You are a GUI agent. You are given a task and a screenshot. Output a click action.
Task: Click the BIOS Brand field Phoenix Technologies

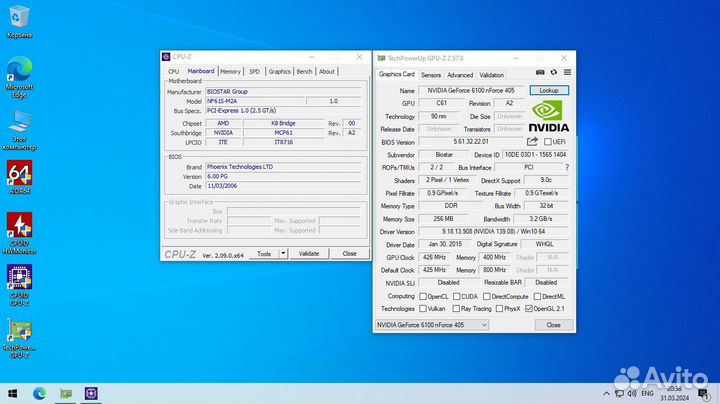[x=283, y=167]
